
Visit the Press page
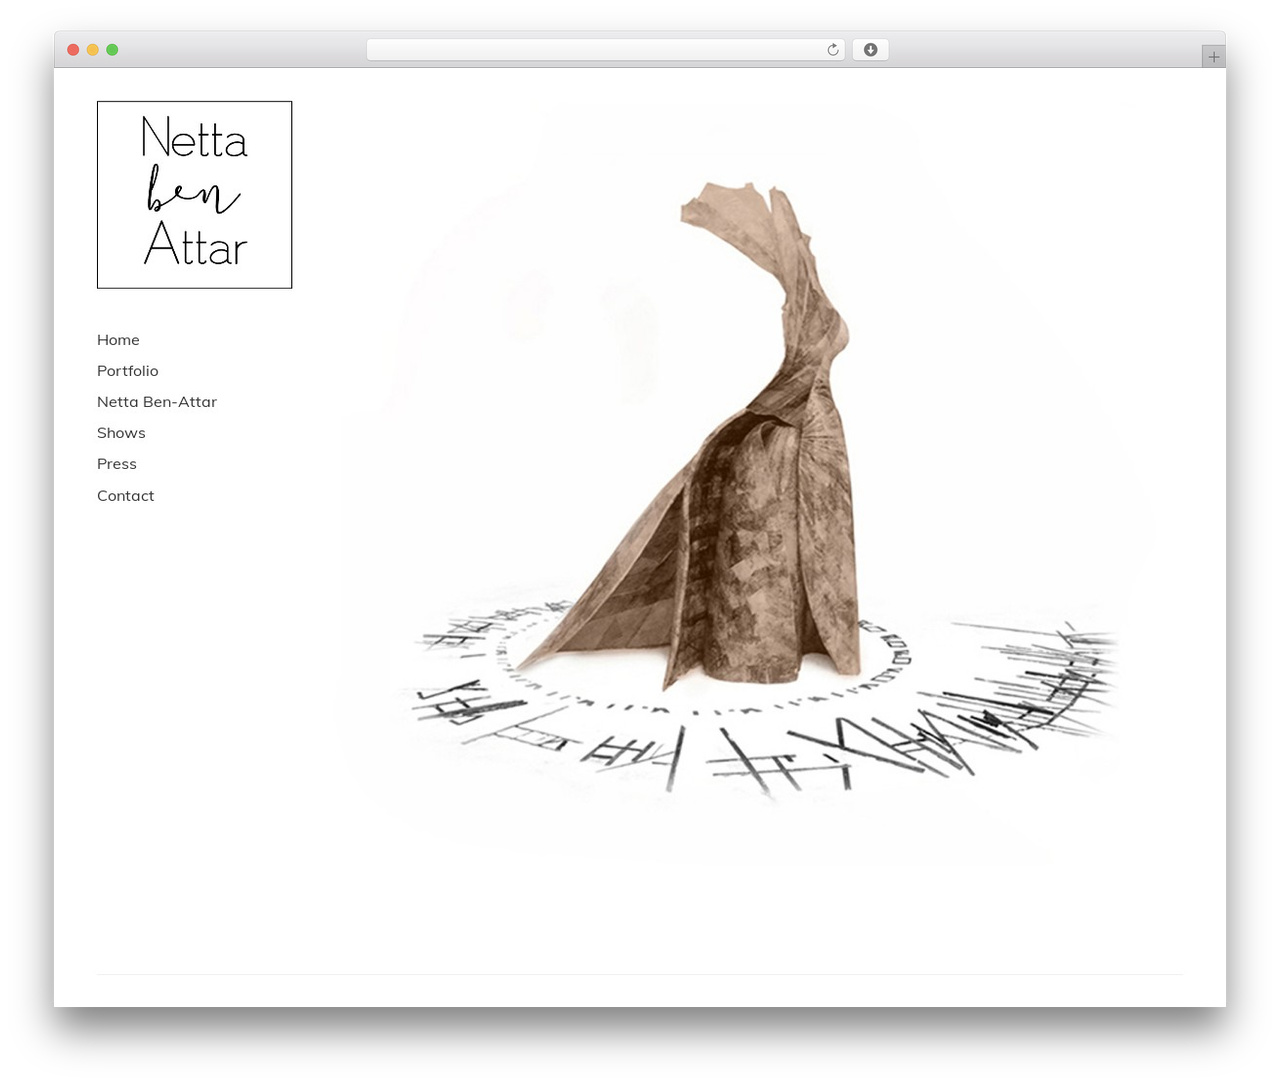pos(117,464)
